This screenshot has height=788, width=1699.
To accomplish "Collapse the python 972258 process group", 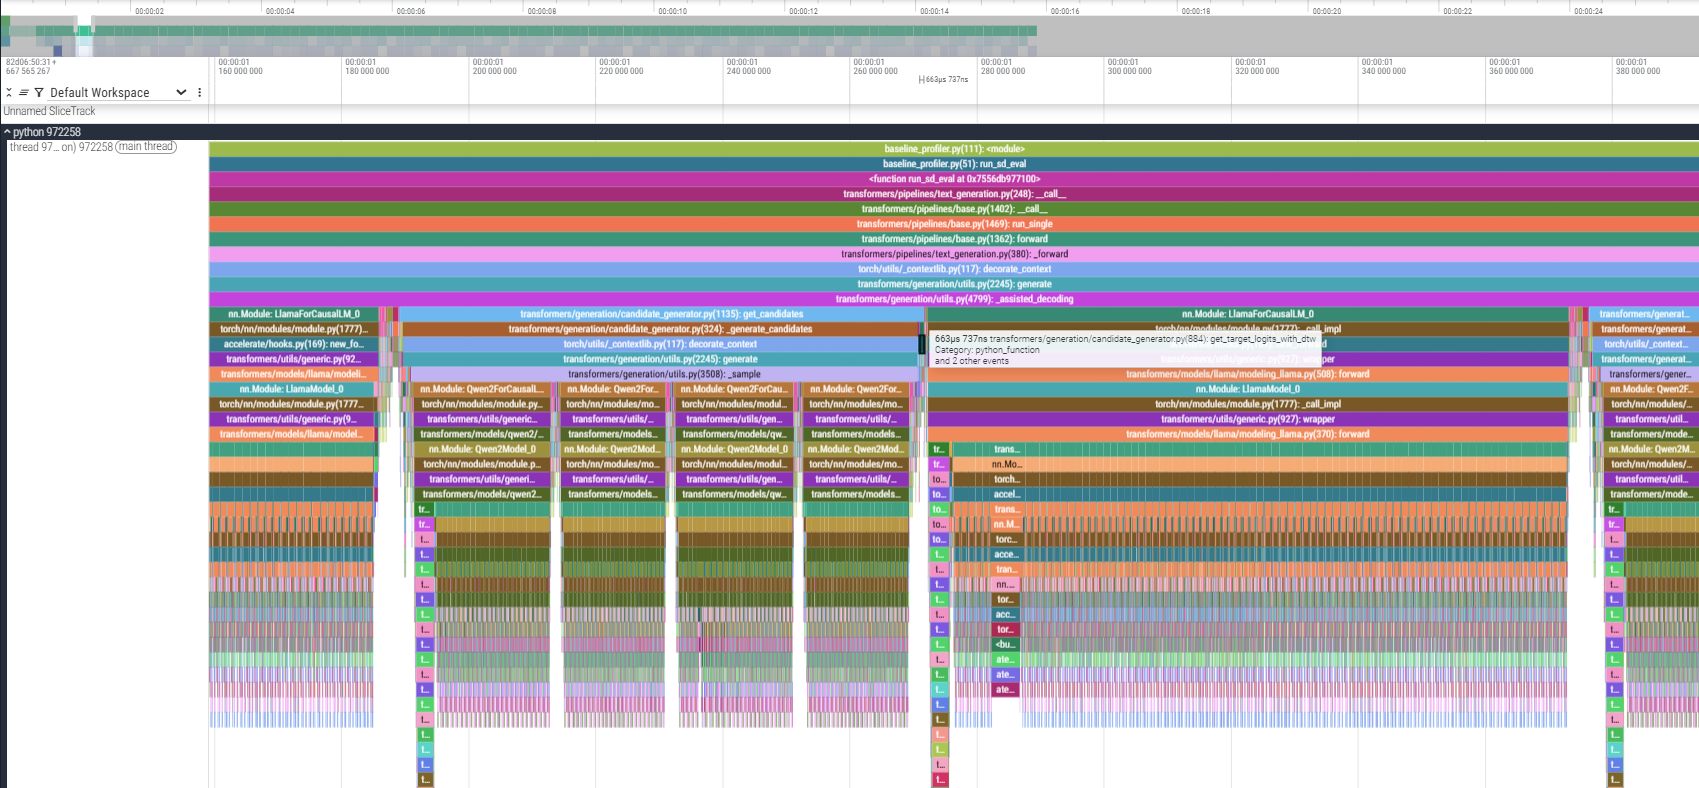I will (7, 132).
